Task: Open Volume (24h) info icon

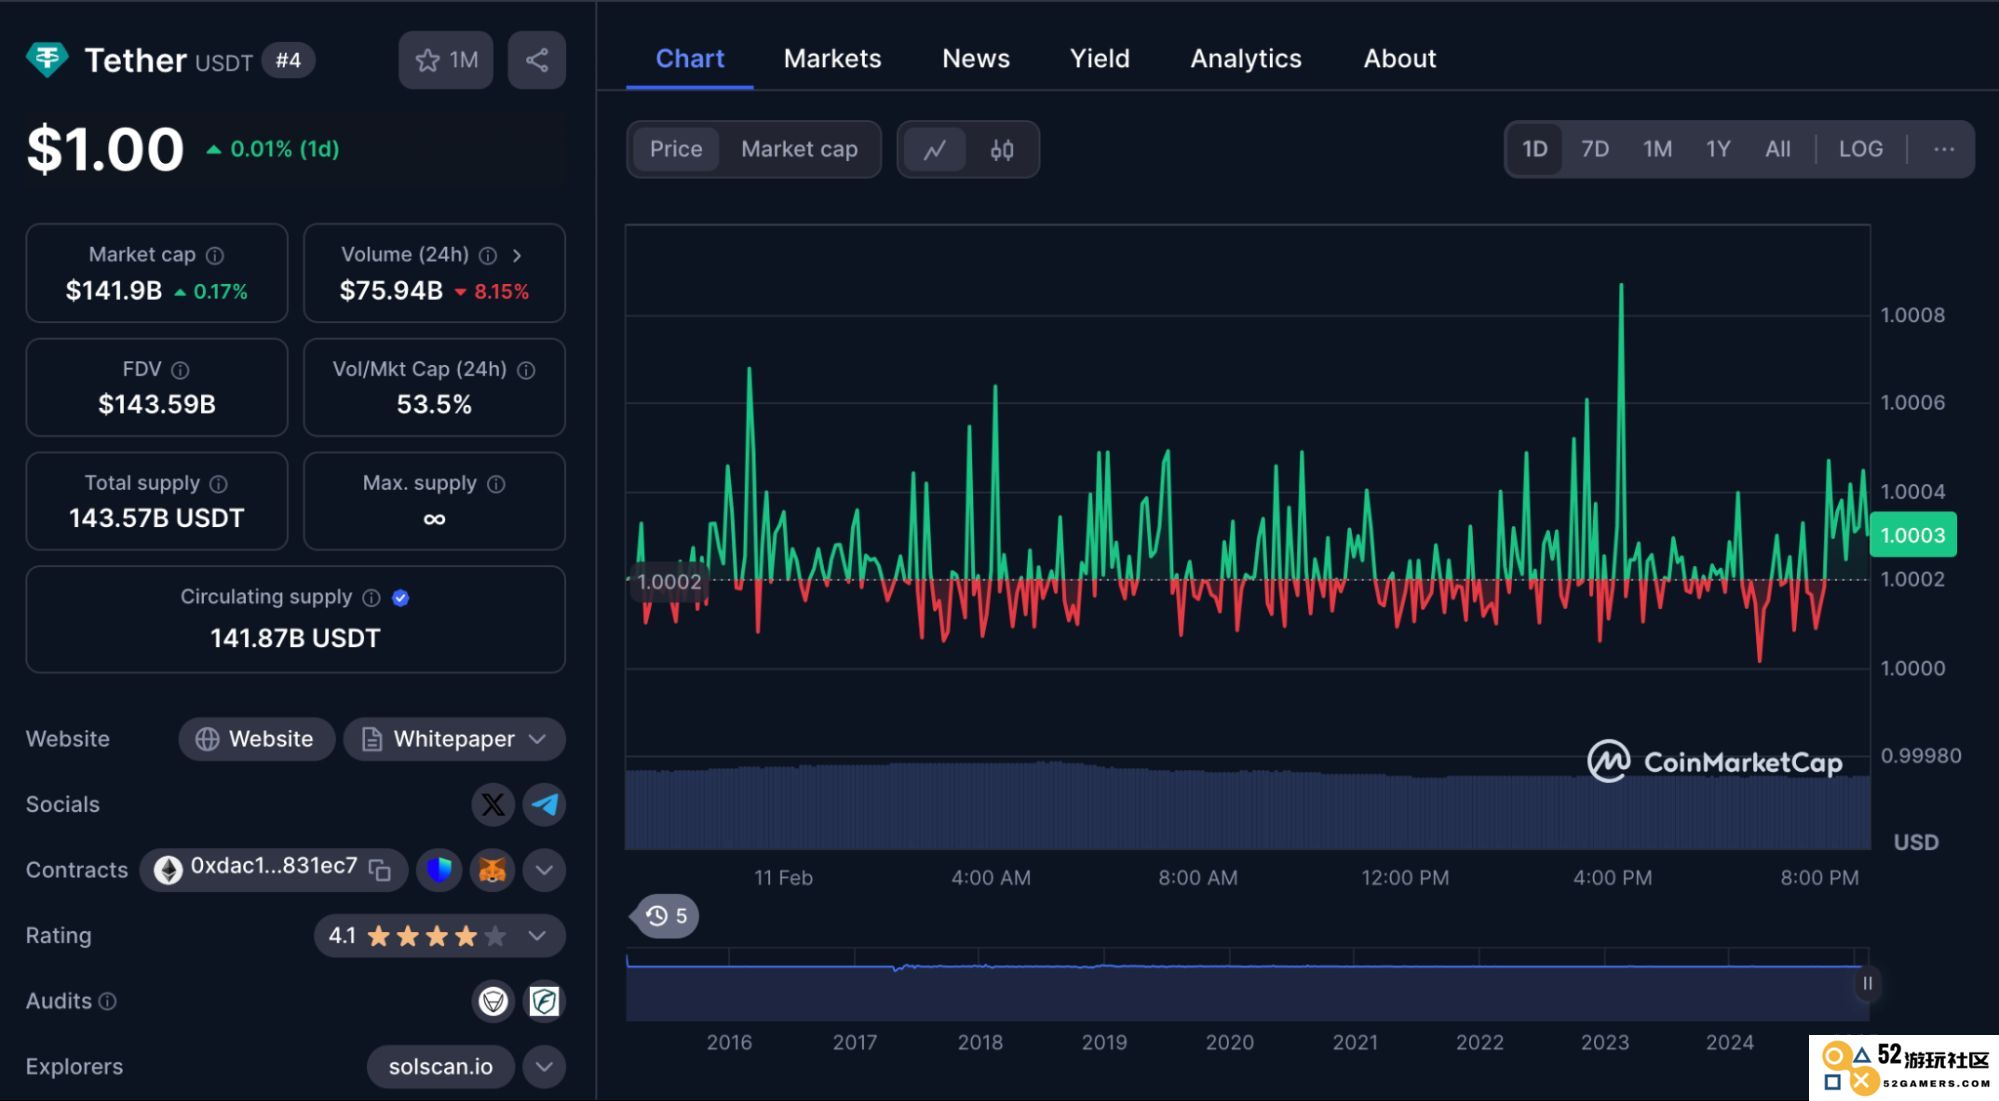Action: (488, 255)
